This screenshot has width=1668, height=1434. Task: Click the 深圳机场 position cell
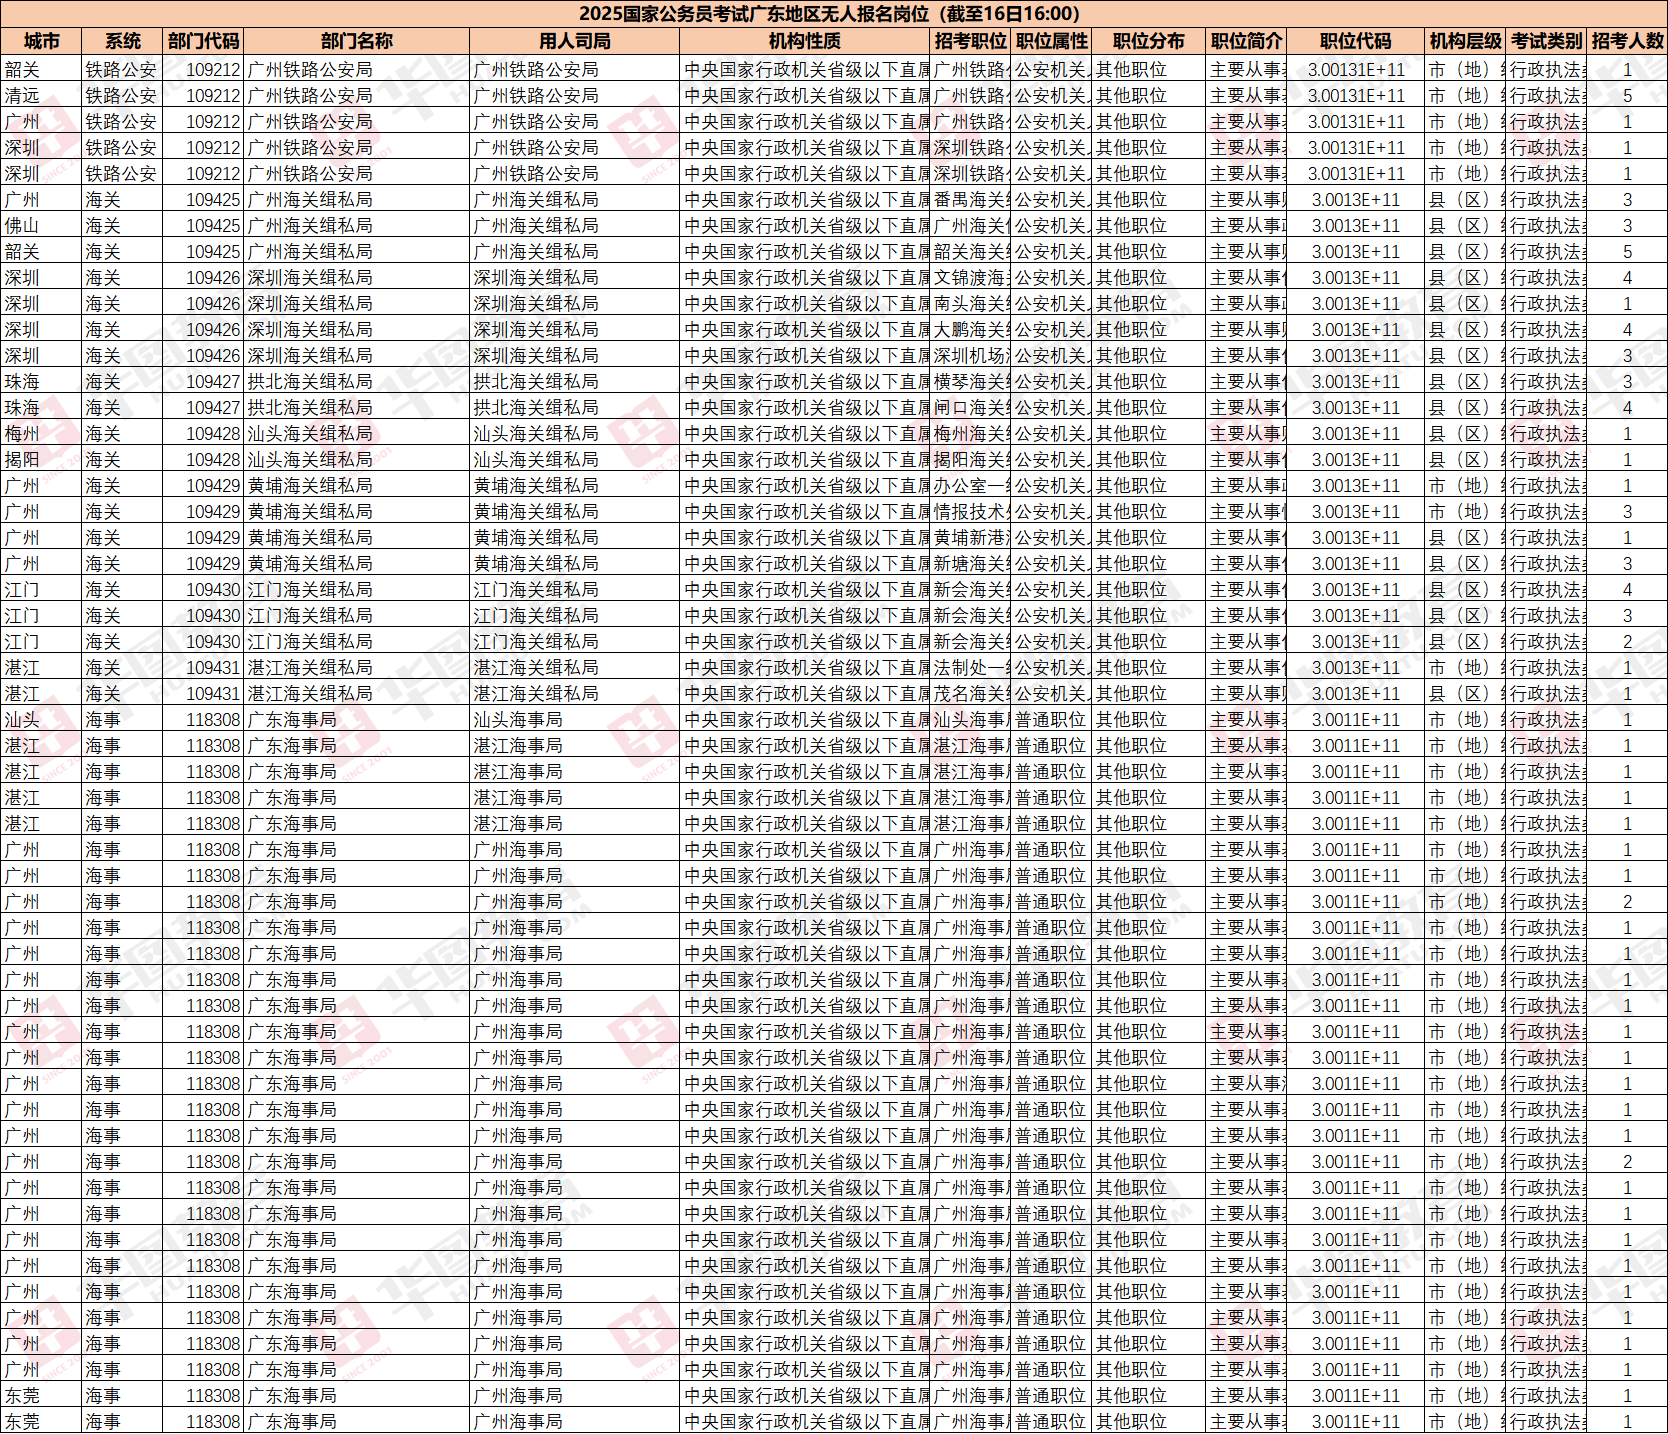pos(971,356)
